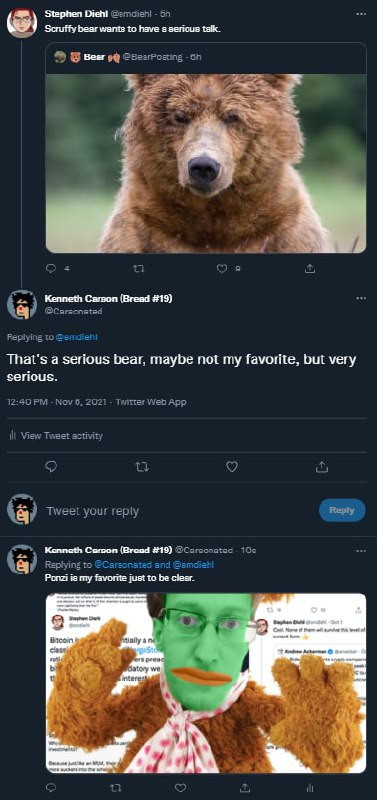Image resolution: width=377 pixels, height=800 pixels.
Task: Like the Ponzi is my favorite tweet
Action: tap(180, 788)
